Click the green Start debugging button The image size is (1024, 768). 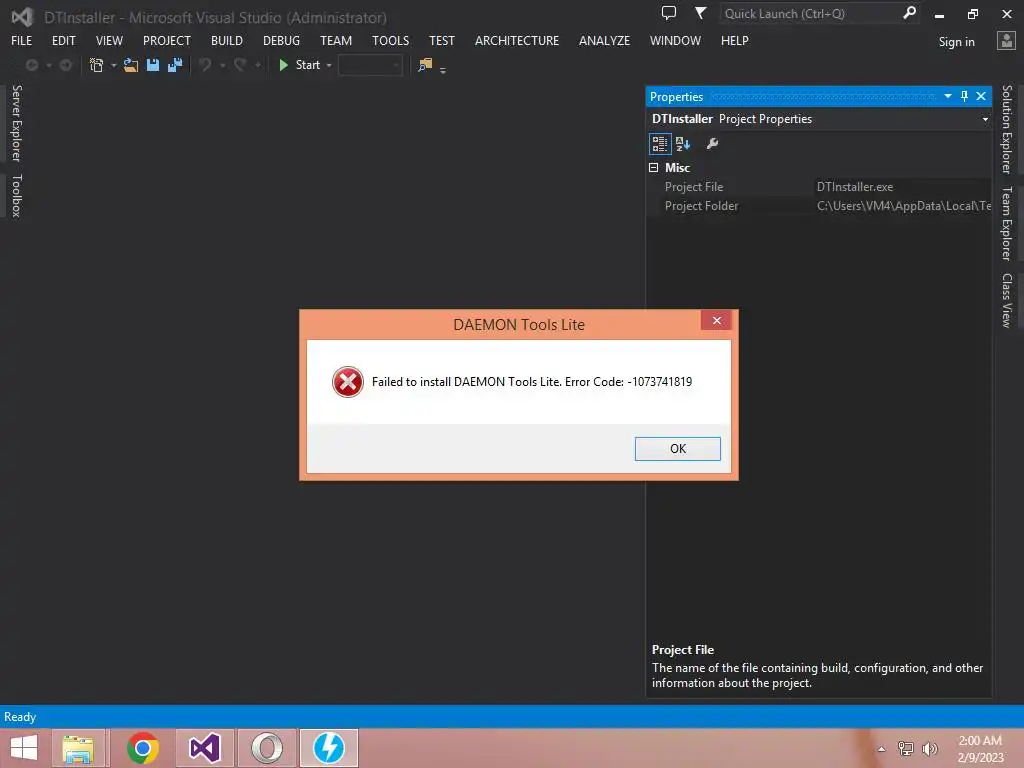point(300,65)
